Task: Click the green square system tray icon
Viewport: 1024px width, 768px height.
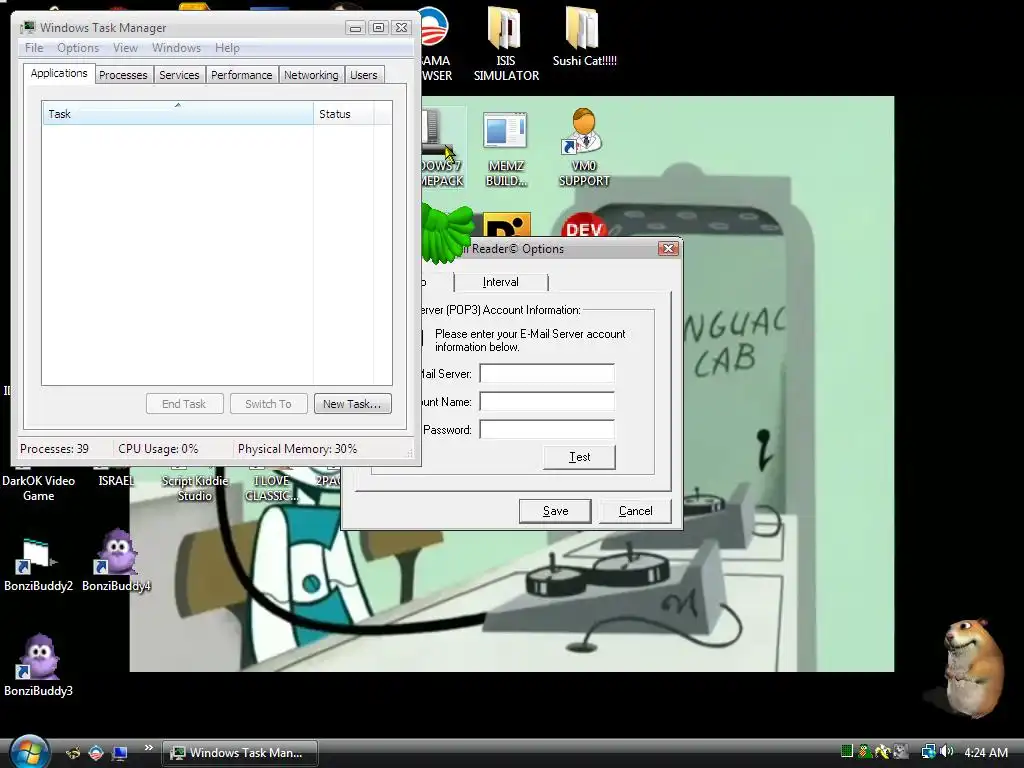Action: (x=846, y=752)
